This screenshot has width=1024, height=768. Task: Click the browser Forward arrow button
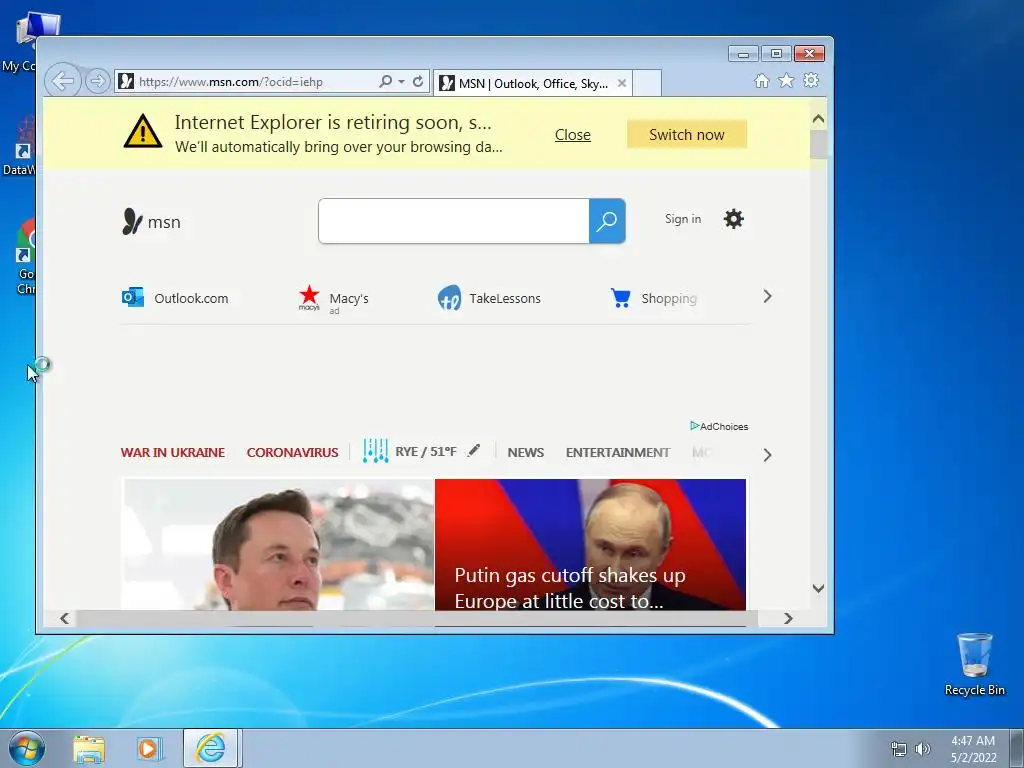pos(97,82)
